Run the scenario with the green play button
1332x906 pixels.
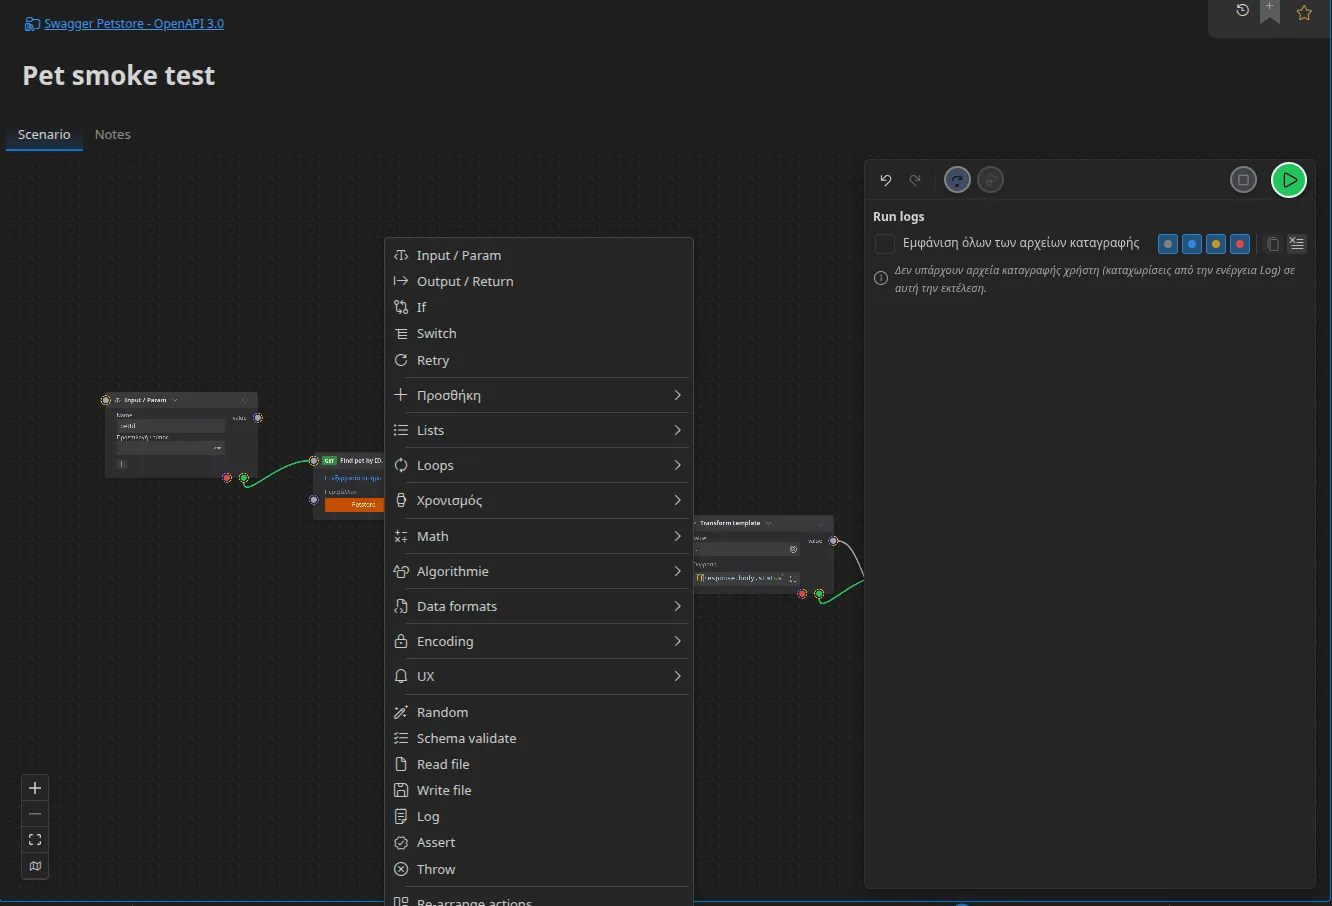(x=1289, y=180)
